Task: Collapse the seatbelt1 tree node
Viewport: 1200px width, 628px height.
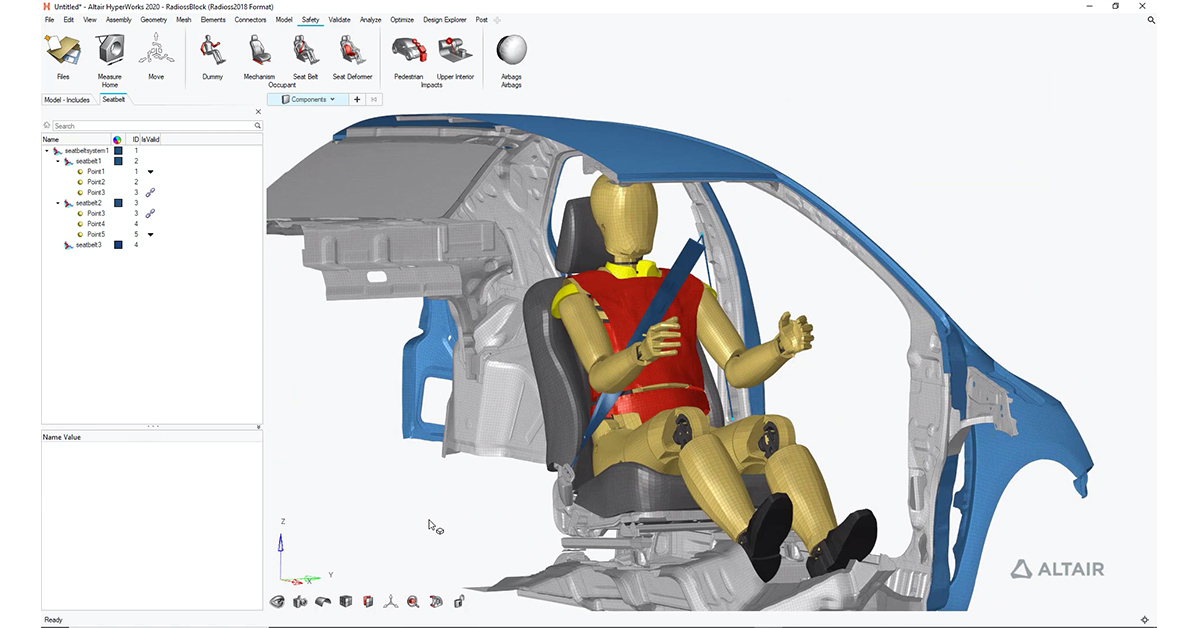Action: pos(58,161)
